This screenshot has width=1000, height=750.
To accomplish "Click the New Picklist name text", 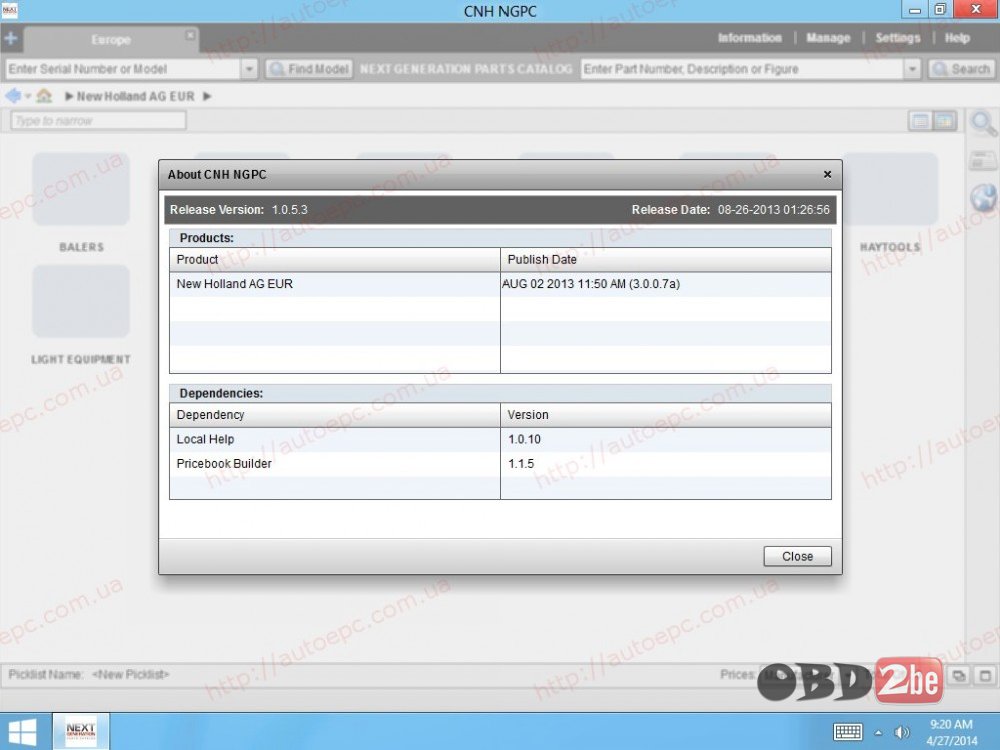I will (131, 674).
